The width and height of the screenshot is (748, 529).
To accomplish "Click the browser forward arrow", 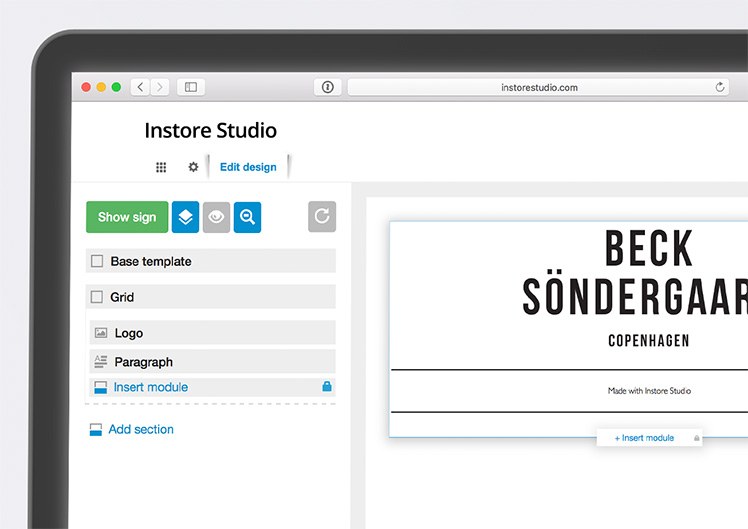I will click(160, 87).
